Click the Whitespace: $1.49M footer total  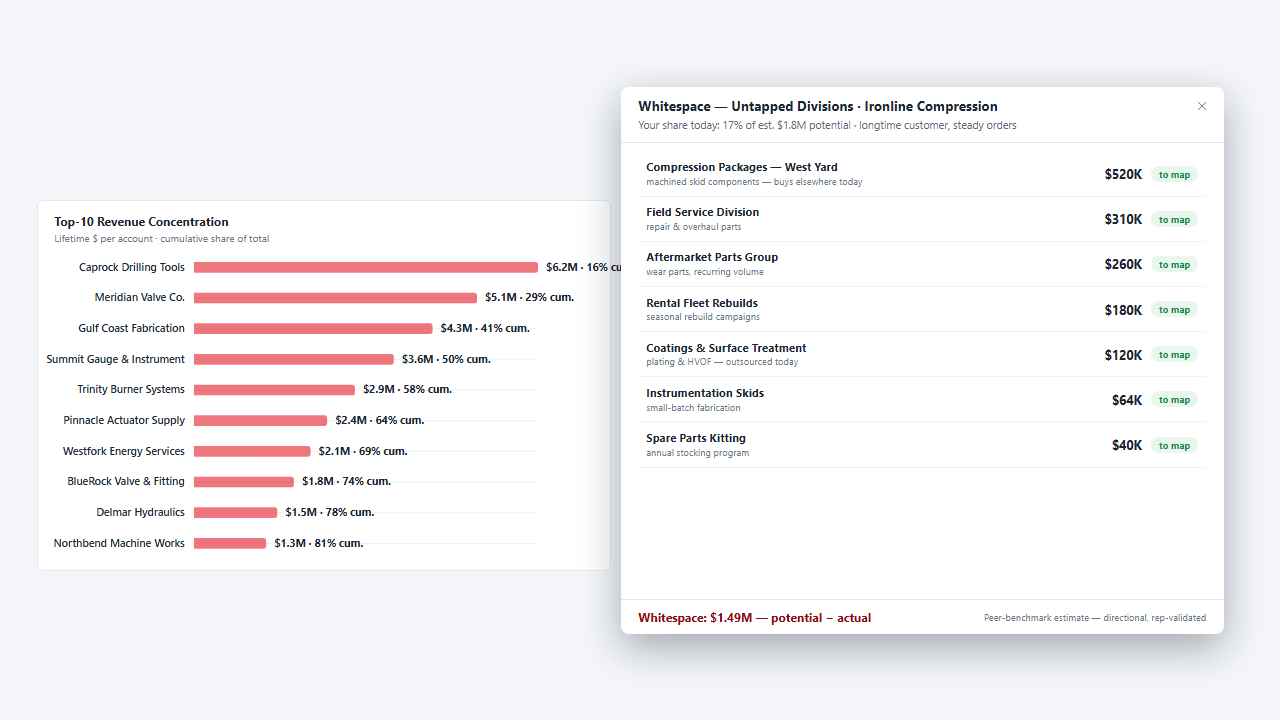point(754,618)
